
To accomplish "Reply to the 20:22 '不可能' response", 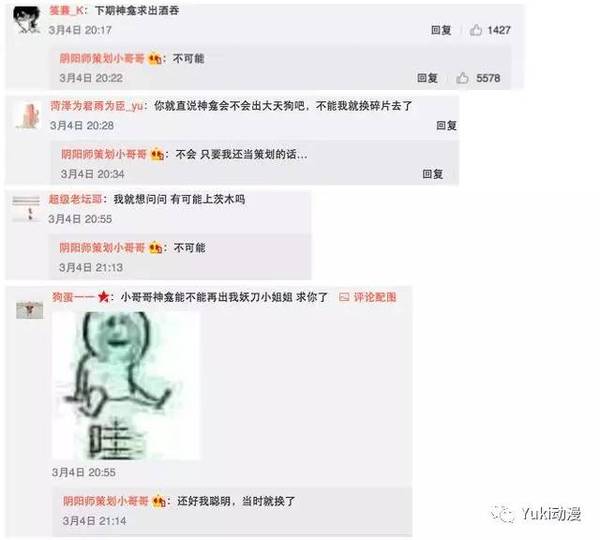I will coord(427,78).
